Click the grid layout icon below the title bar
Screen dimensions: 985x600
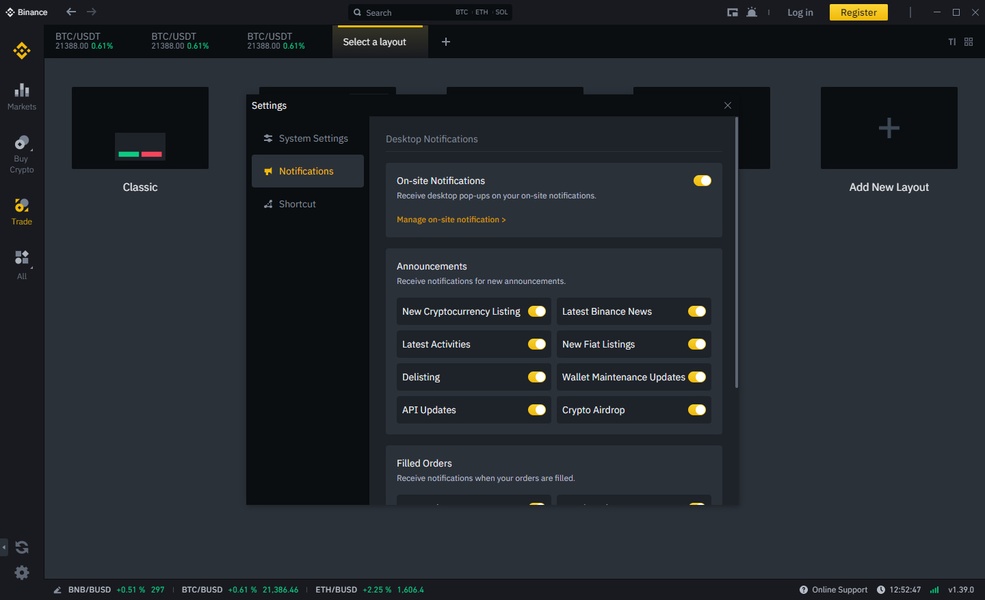point(968,42)
